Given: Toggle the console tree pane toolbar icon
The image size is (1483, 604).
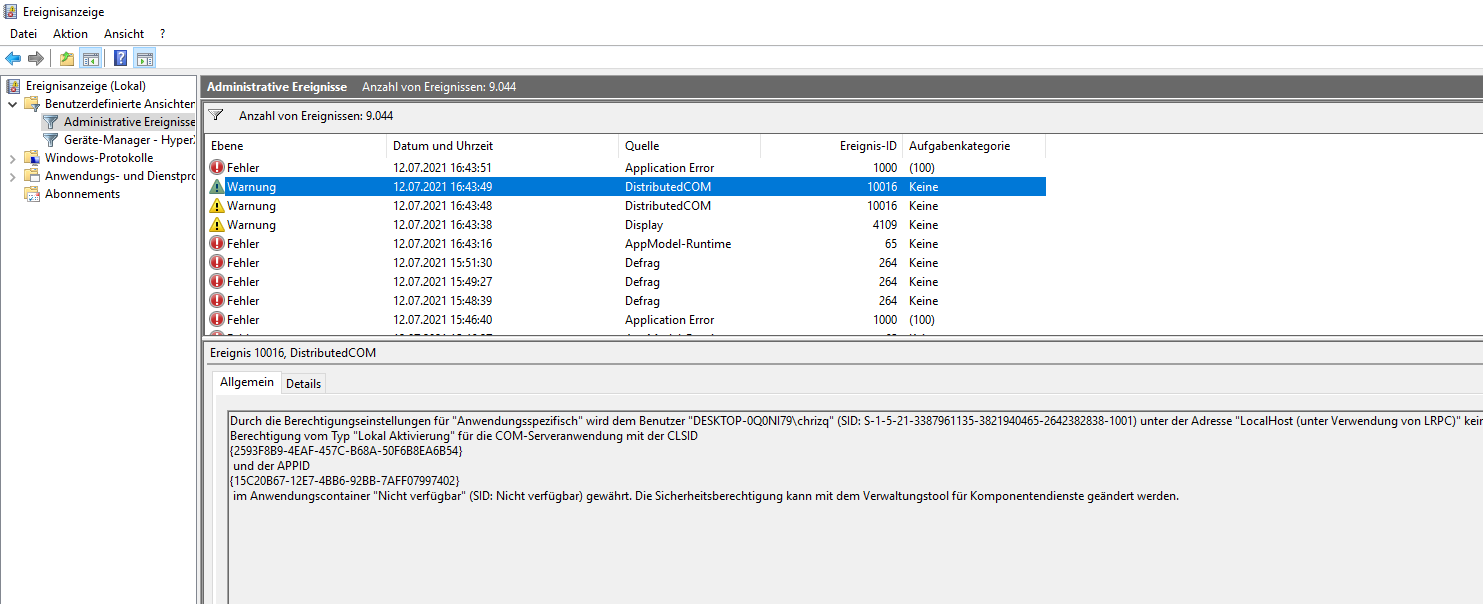Looking at the screenshot, I should [x=90, y=58].
